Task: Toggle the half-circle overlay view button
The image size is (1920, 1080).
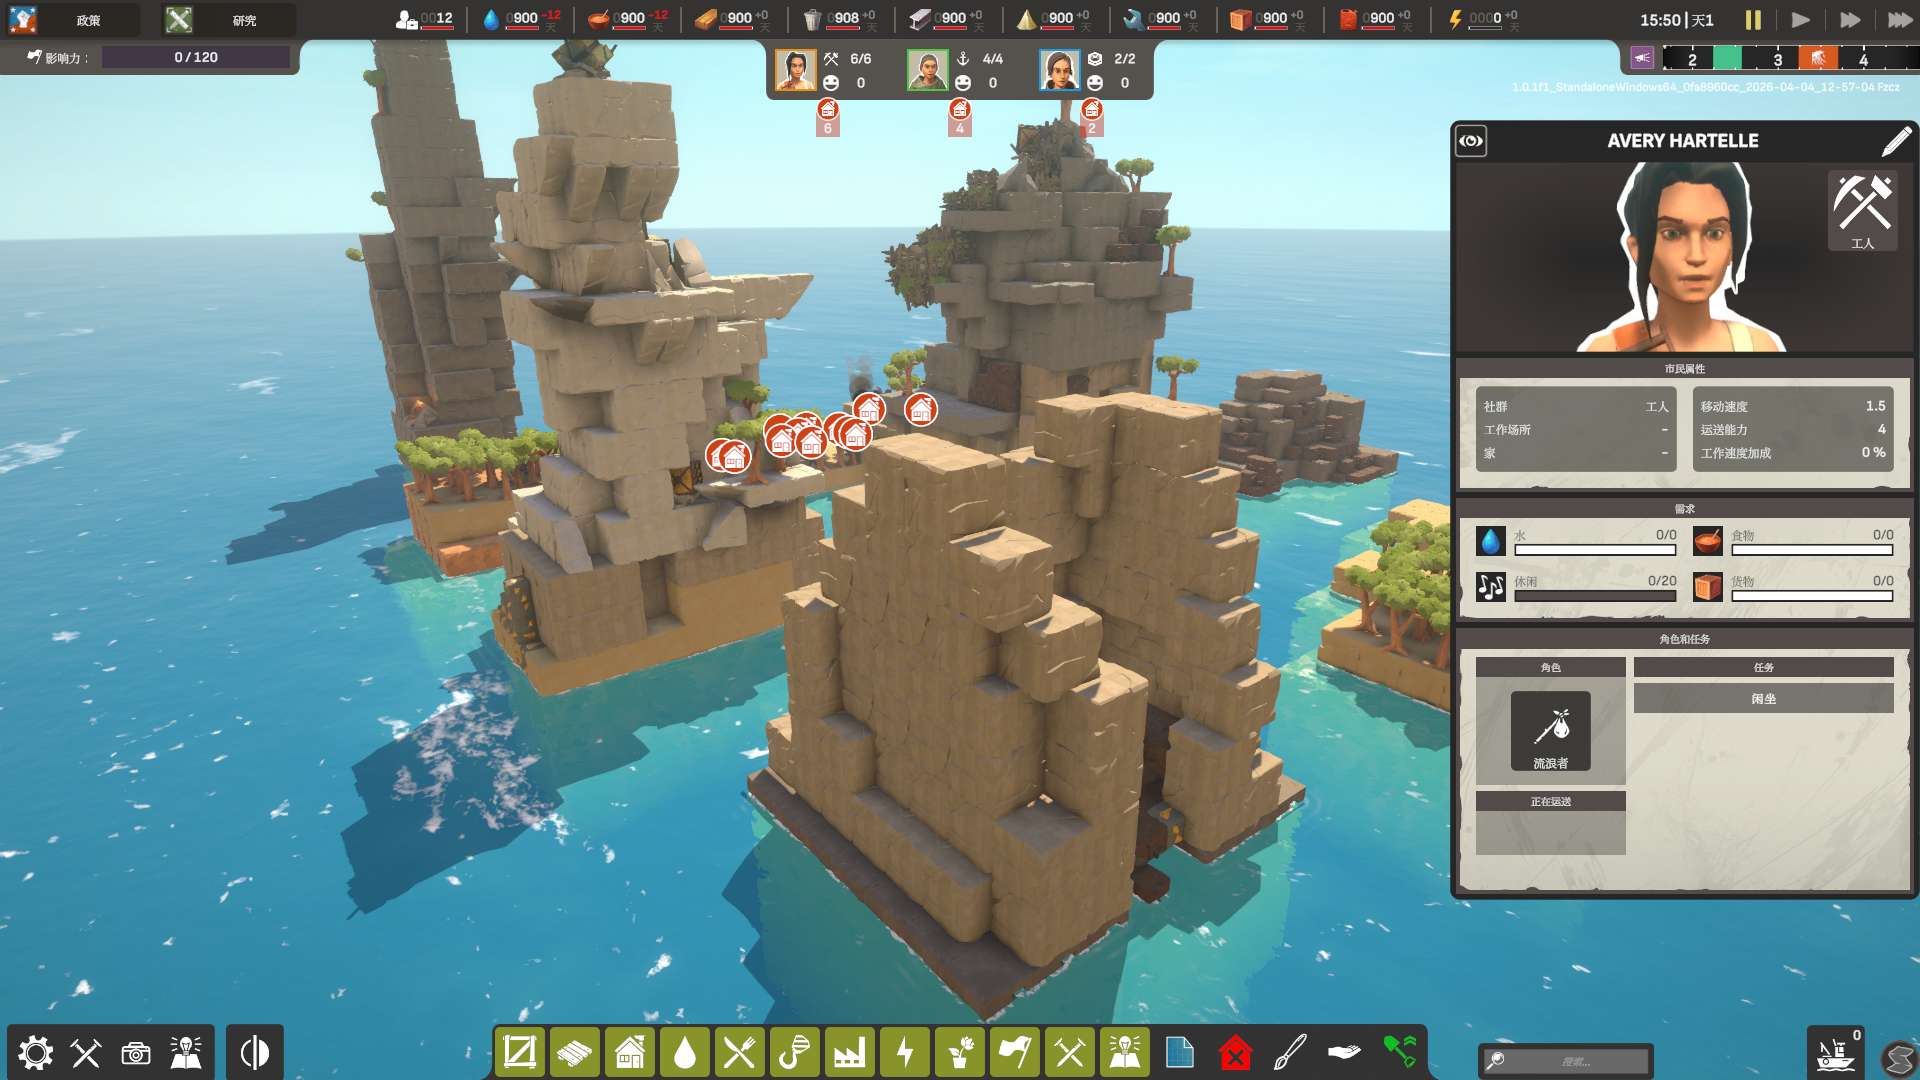Action: point(255,1053)
